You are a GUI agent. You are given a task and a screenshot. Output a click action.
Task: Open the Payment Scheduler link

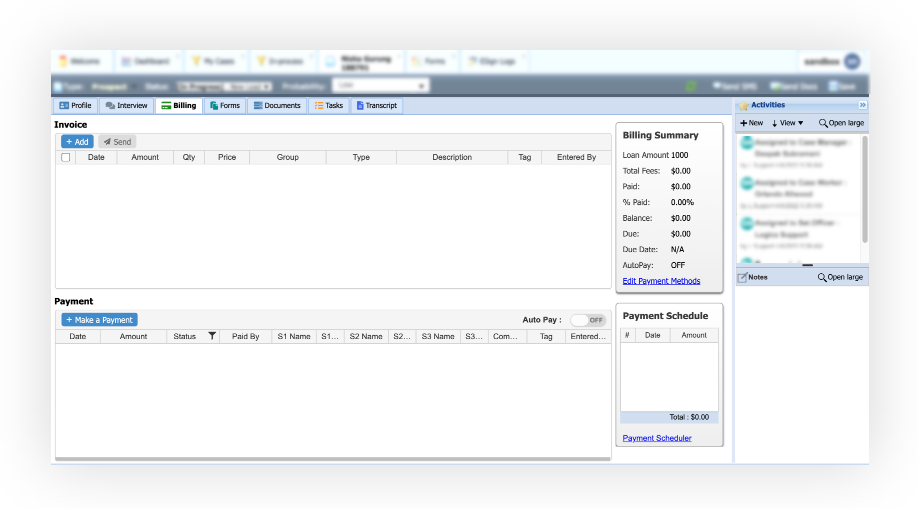(x=657, y=438)
